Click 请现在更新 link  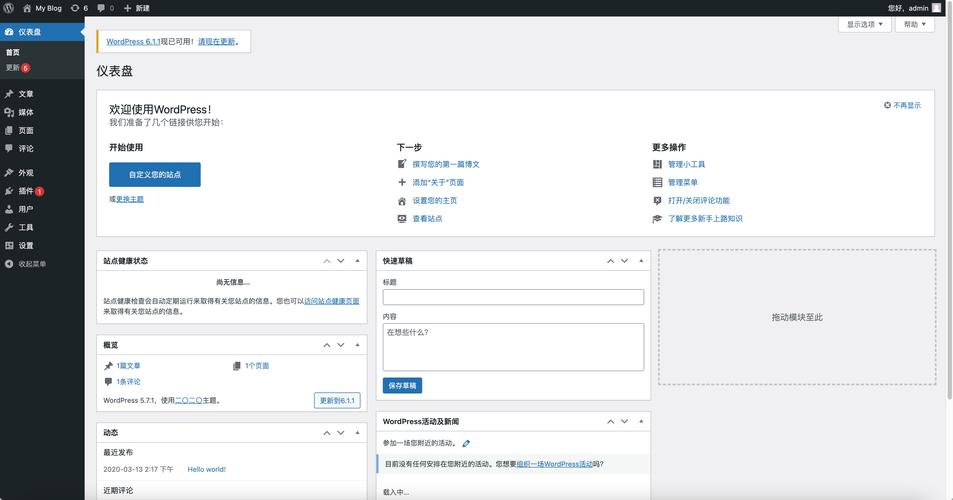point(216,41)
